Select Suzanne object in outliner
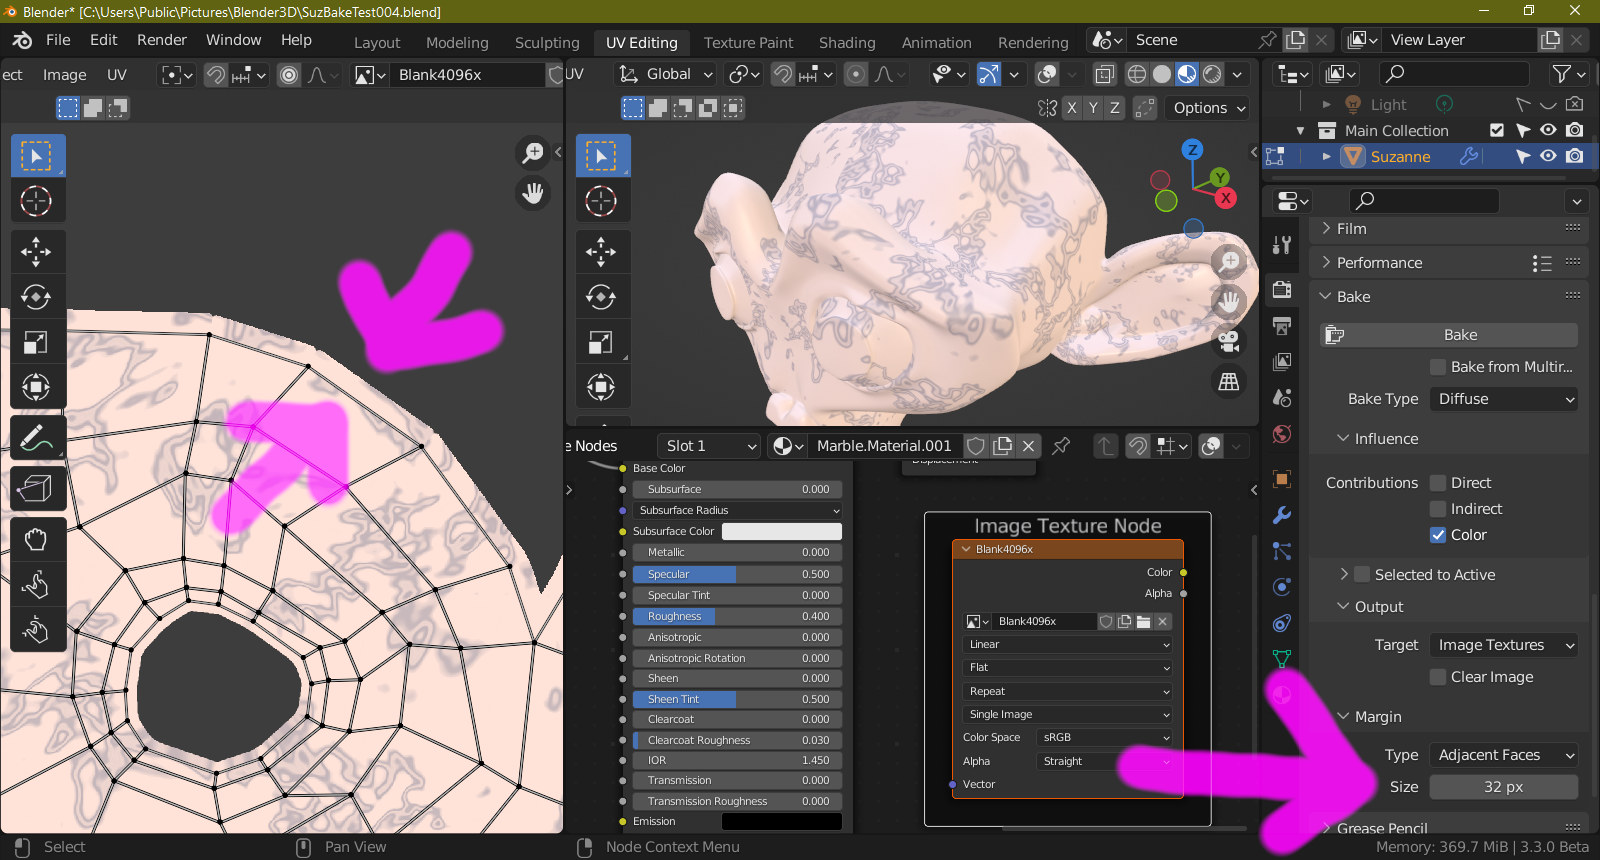The height and width of the screenshot is (860, 1600). point(1400,157)
